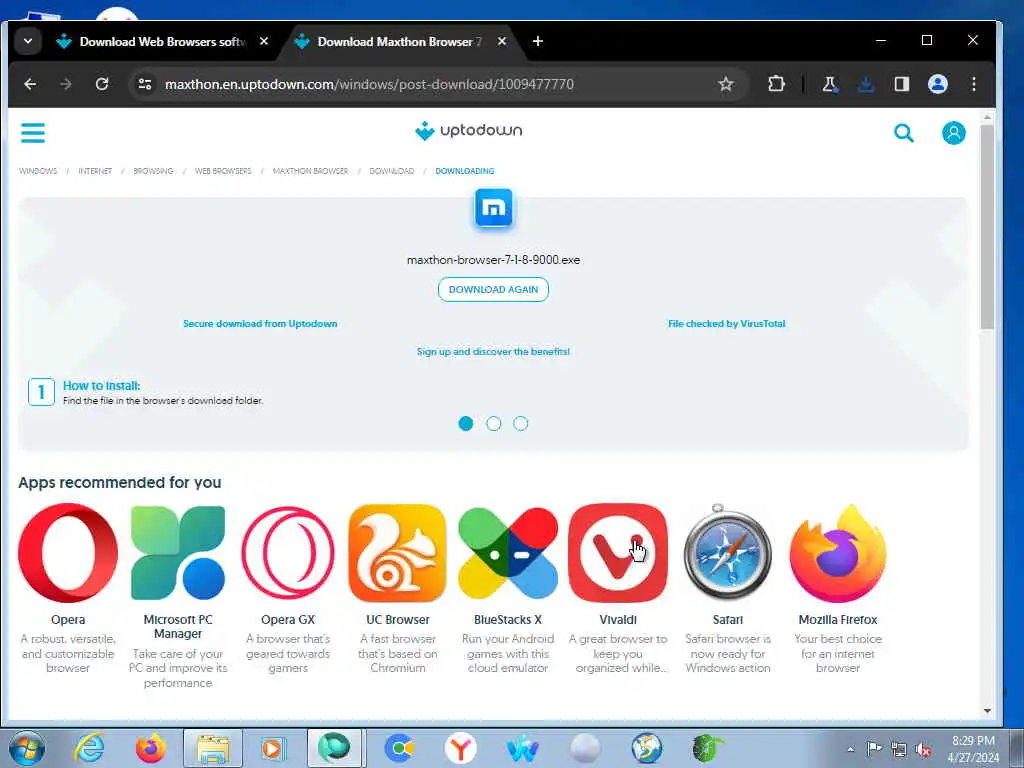The height and width of the screenshot is (768, 1024).
Task: Show the browser downloads panel
Action: 866,84
